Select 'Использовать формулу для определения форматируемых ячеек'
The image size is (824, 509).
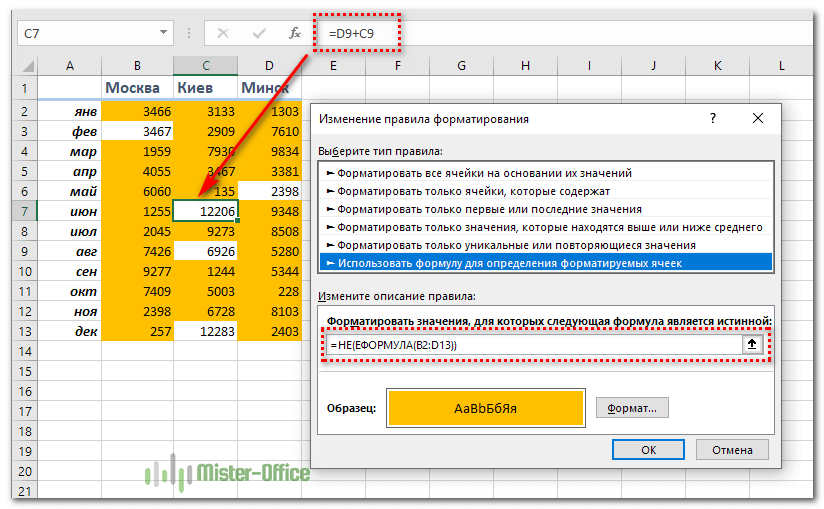click(506, 262)
